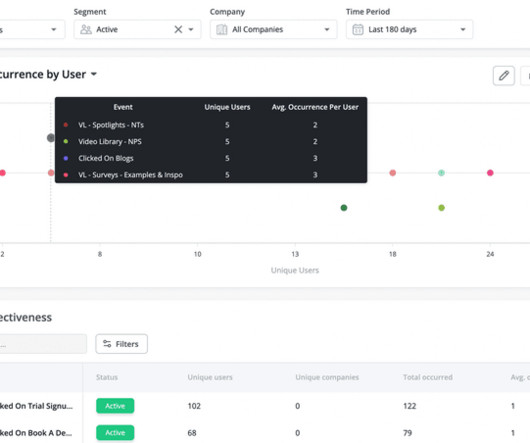Click the calendar icon in Time Period
Viewport: 530px width, 443px height.
click(x=358, y=29)
